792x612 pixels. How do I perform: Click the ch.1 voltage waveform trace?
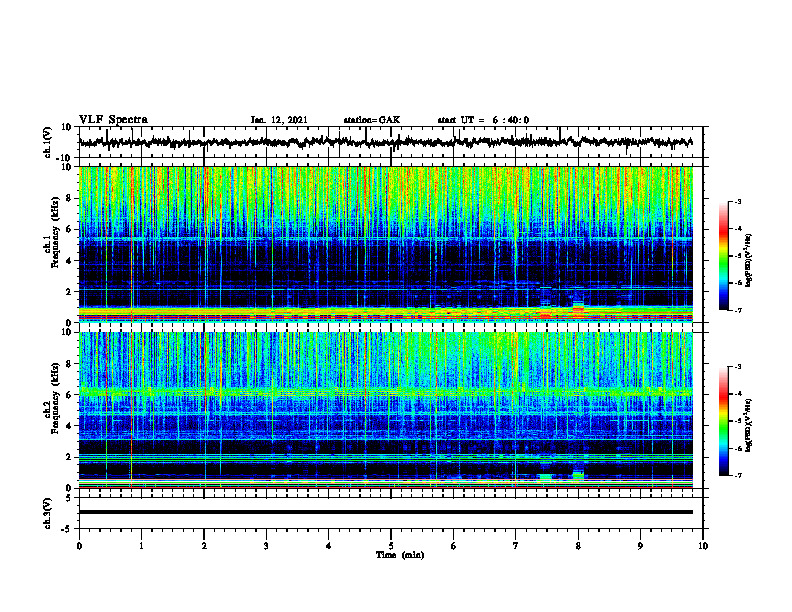[385, 142]
